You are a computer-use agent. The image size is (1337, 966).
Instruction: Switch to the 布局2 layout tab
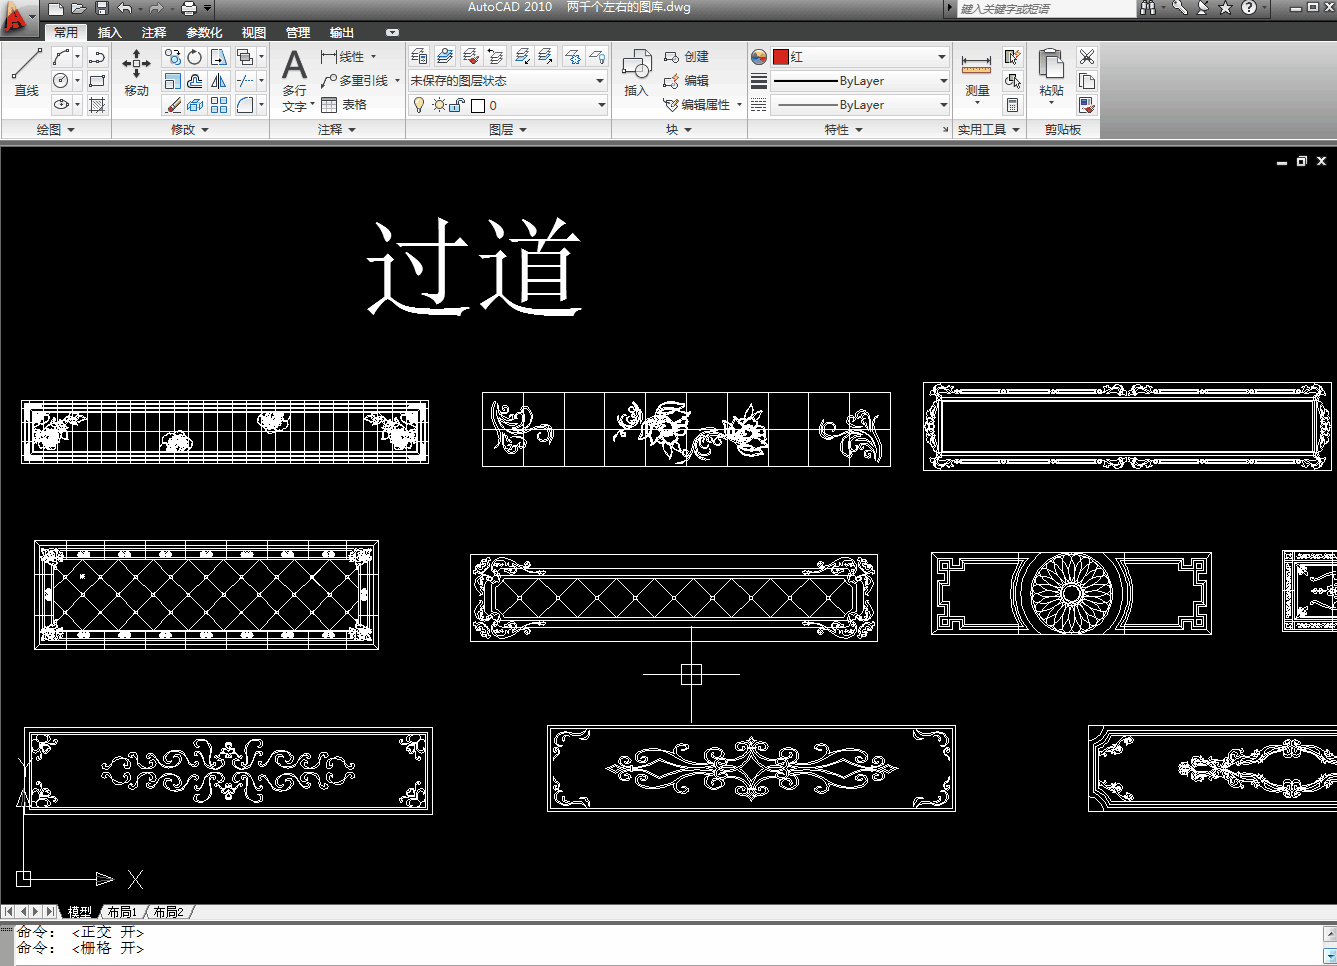168,912
